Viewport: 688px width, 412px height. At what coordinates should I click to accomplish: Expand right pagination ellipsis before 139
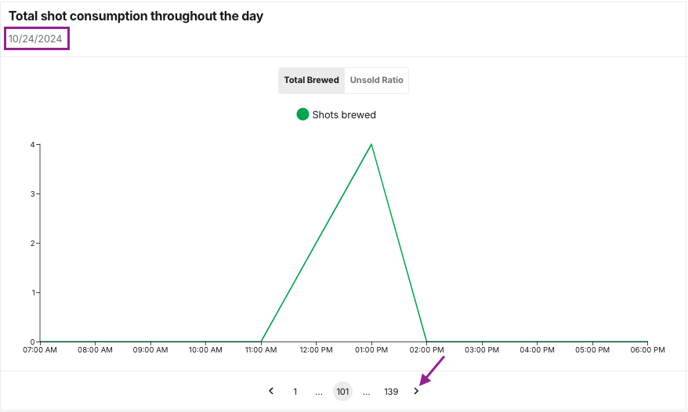pos(367,392)
